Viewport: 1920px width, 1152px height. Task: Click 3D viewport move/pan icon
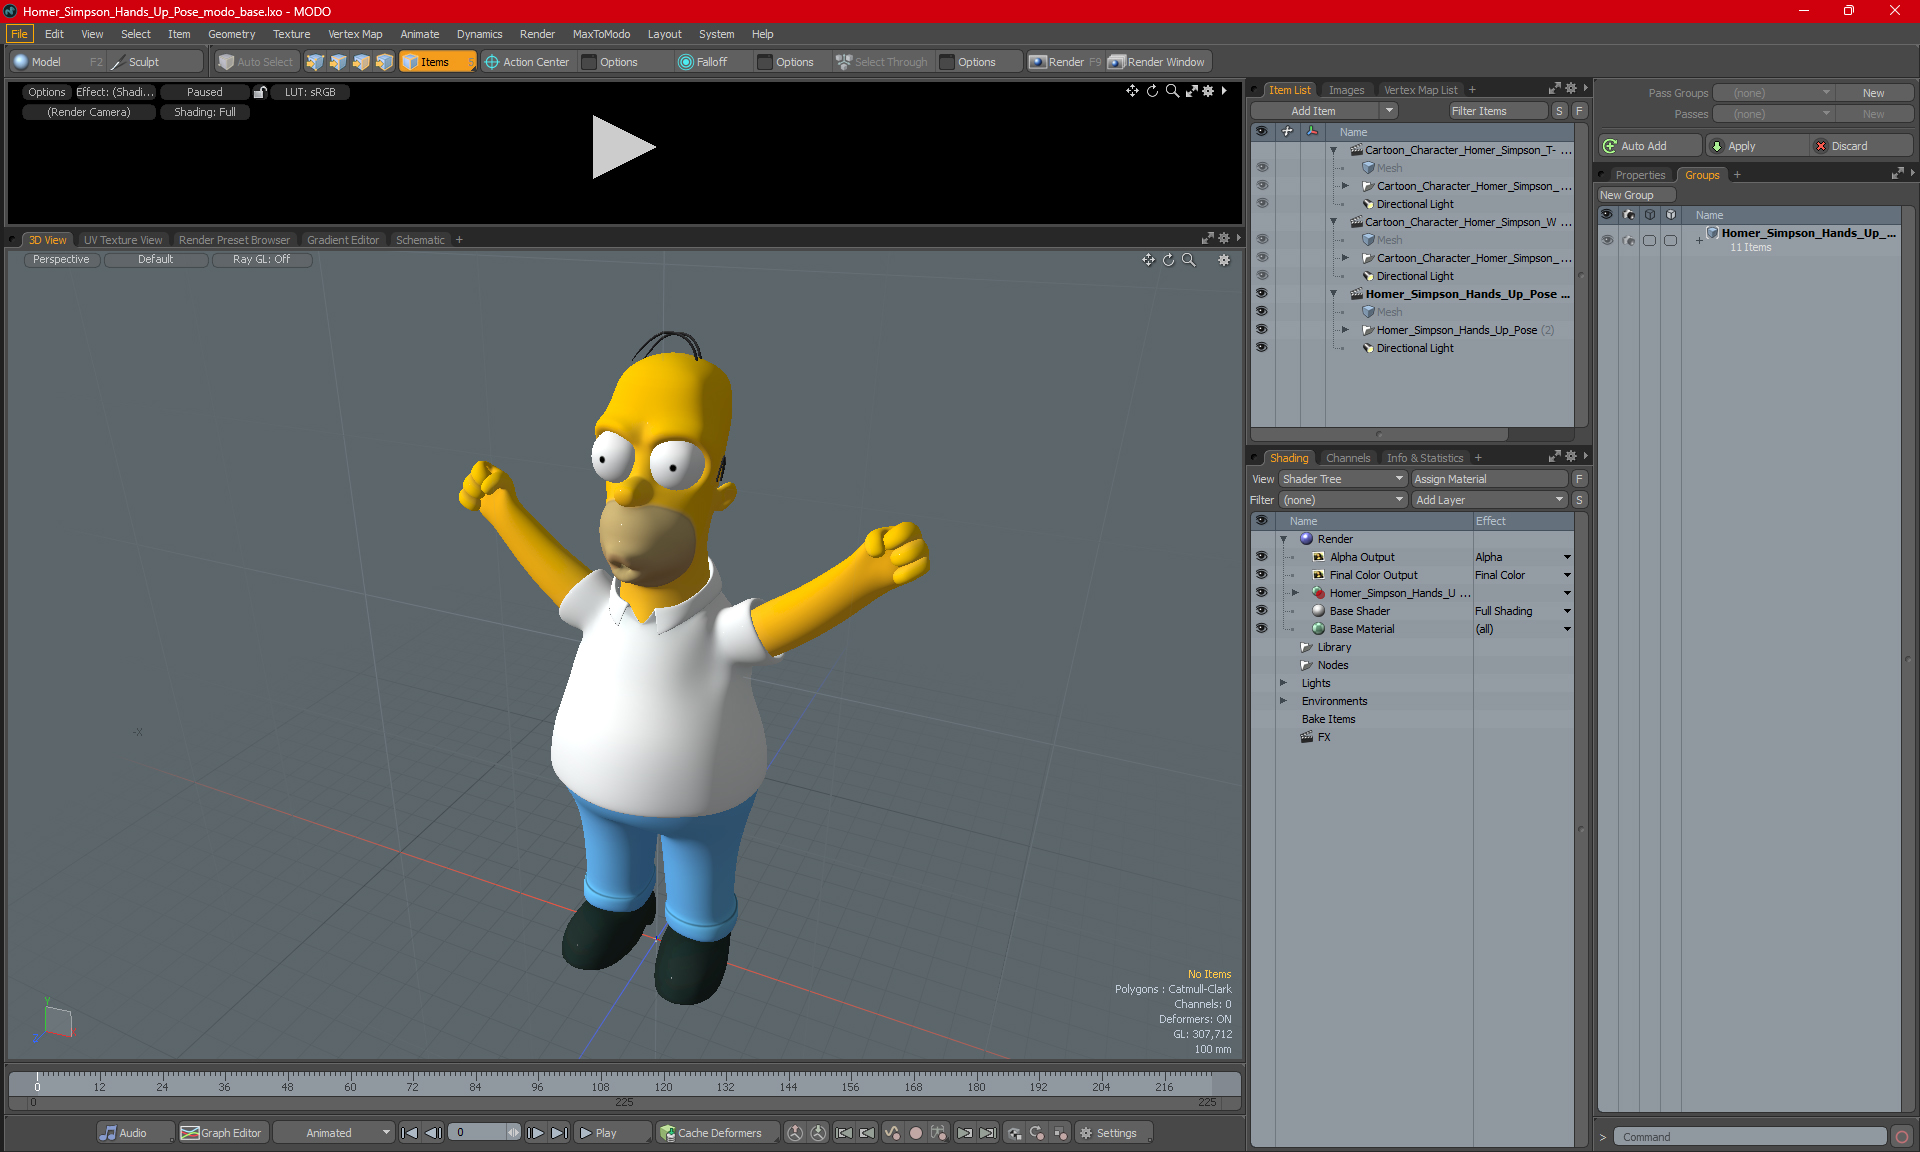(x=1148, y=260)
